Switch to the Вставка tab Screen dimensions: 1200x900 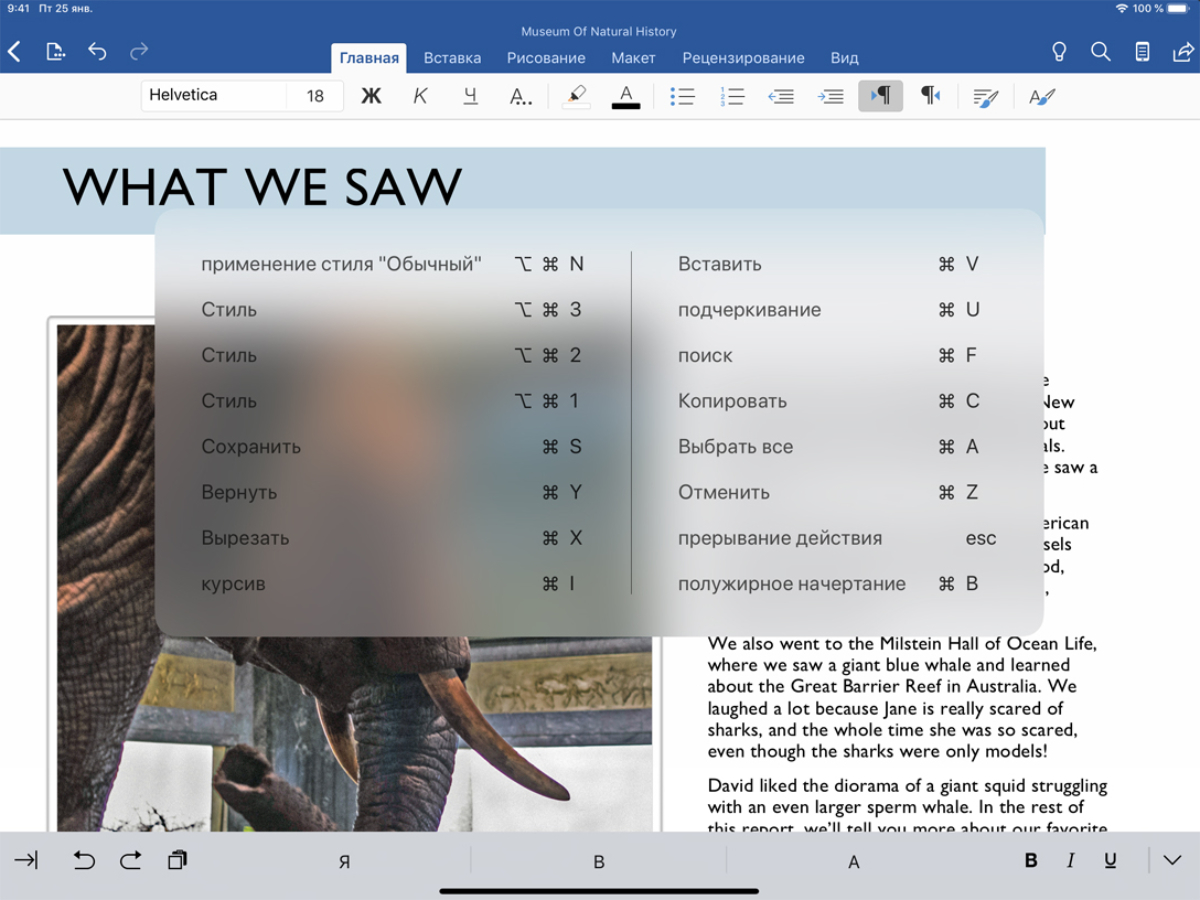tap(452, 58)
